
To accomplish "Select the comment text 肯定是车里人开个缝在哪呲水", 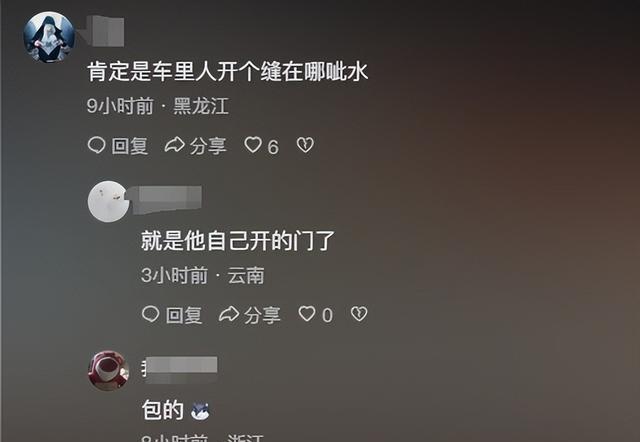I will tap(228, 72).
